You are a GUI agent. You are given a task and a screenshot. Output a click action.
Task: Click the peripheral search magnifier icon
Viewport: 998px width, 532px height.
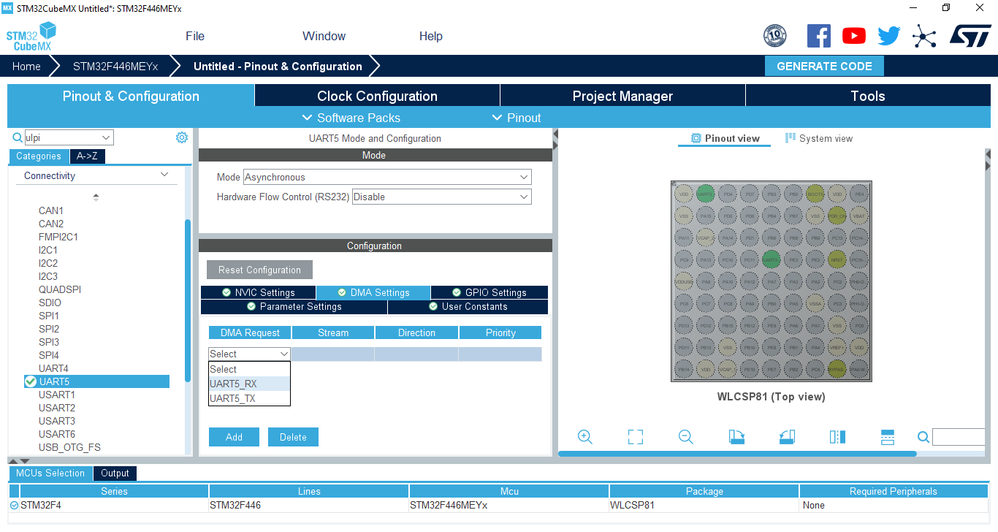click(17, 137)
